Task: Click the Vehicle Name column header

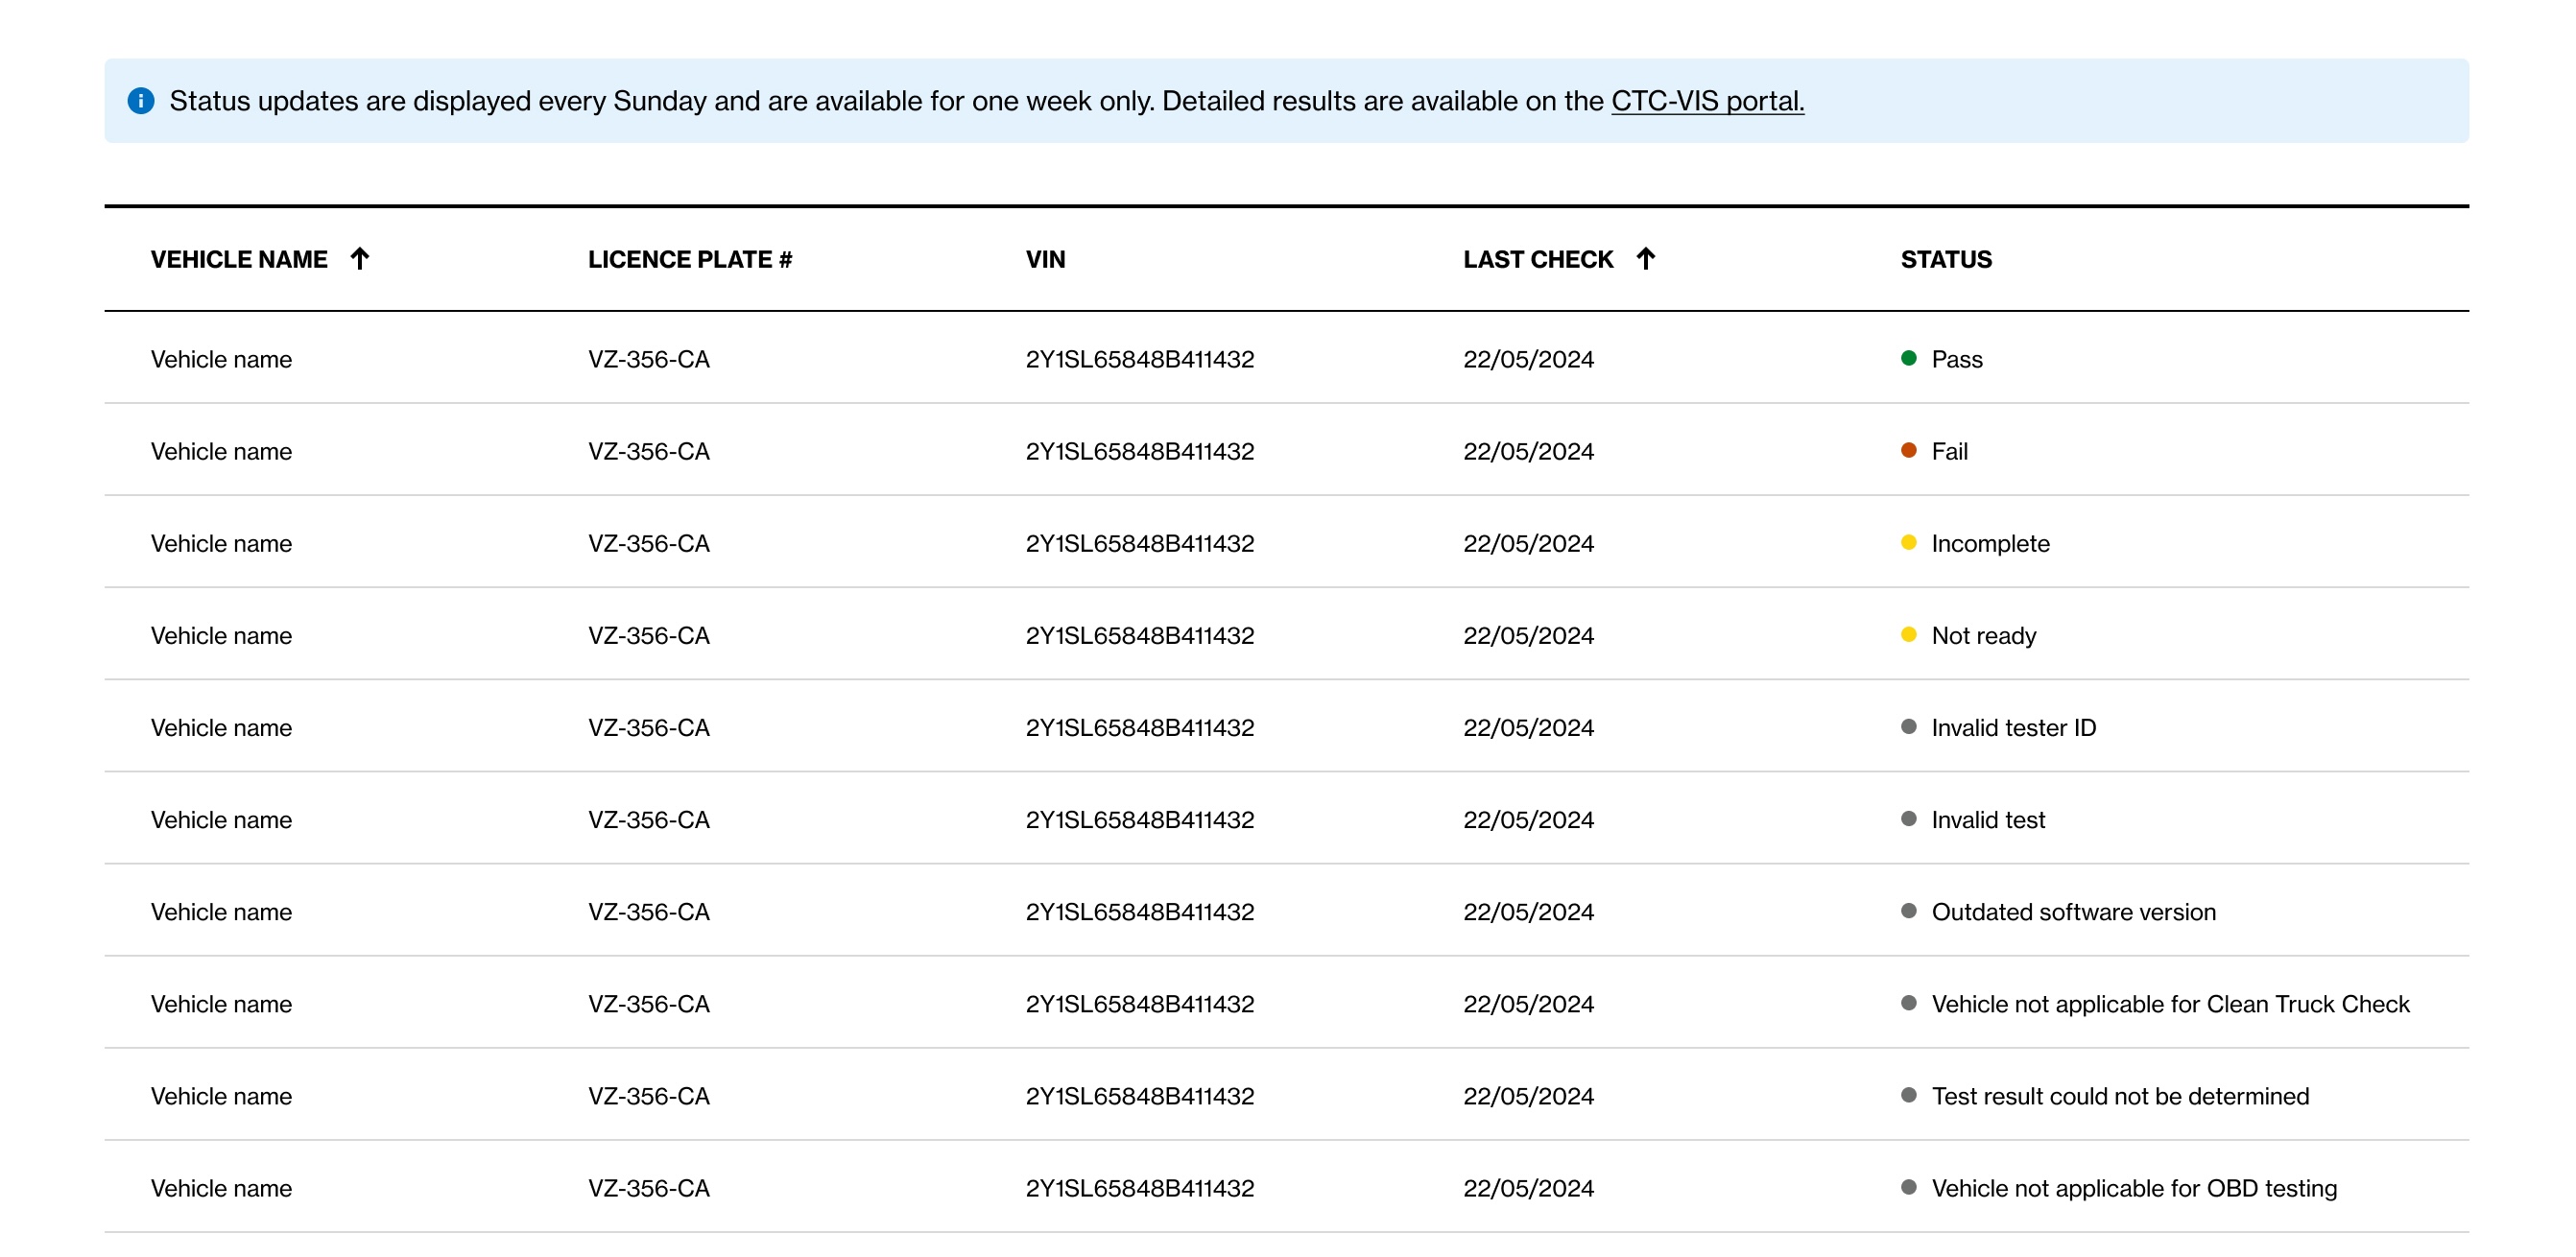Action: 239,260
